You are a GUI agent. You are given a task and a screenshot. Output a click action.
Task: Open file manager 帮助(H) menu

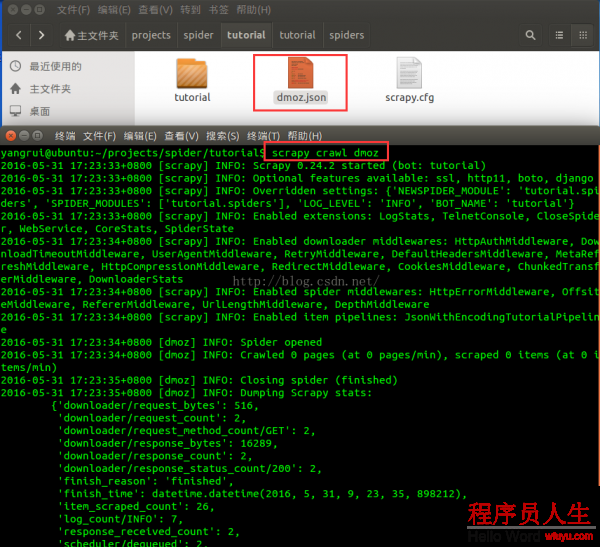pyautogui.click(x=253, y=10)
